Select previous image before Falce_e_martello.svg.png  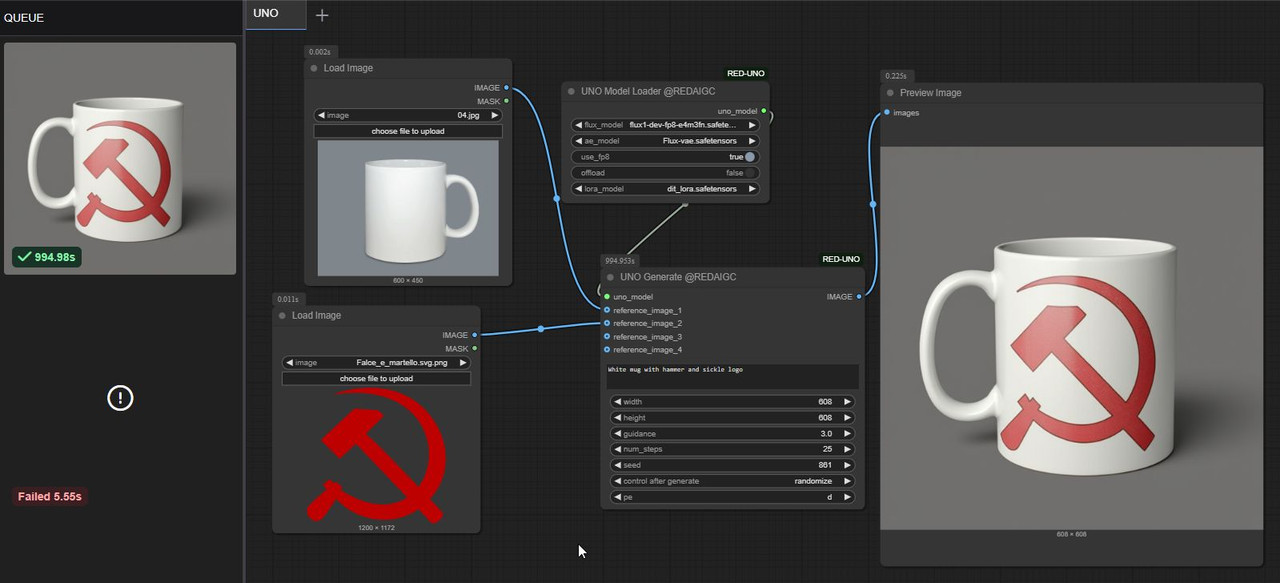[x=289, y=363]
